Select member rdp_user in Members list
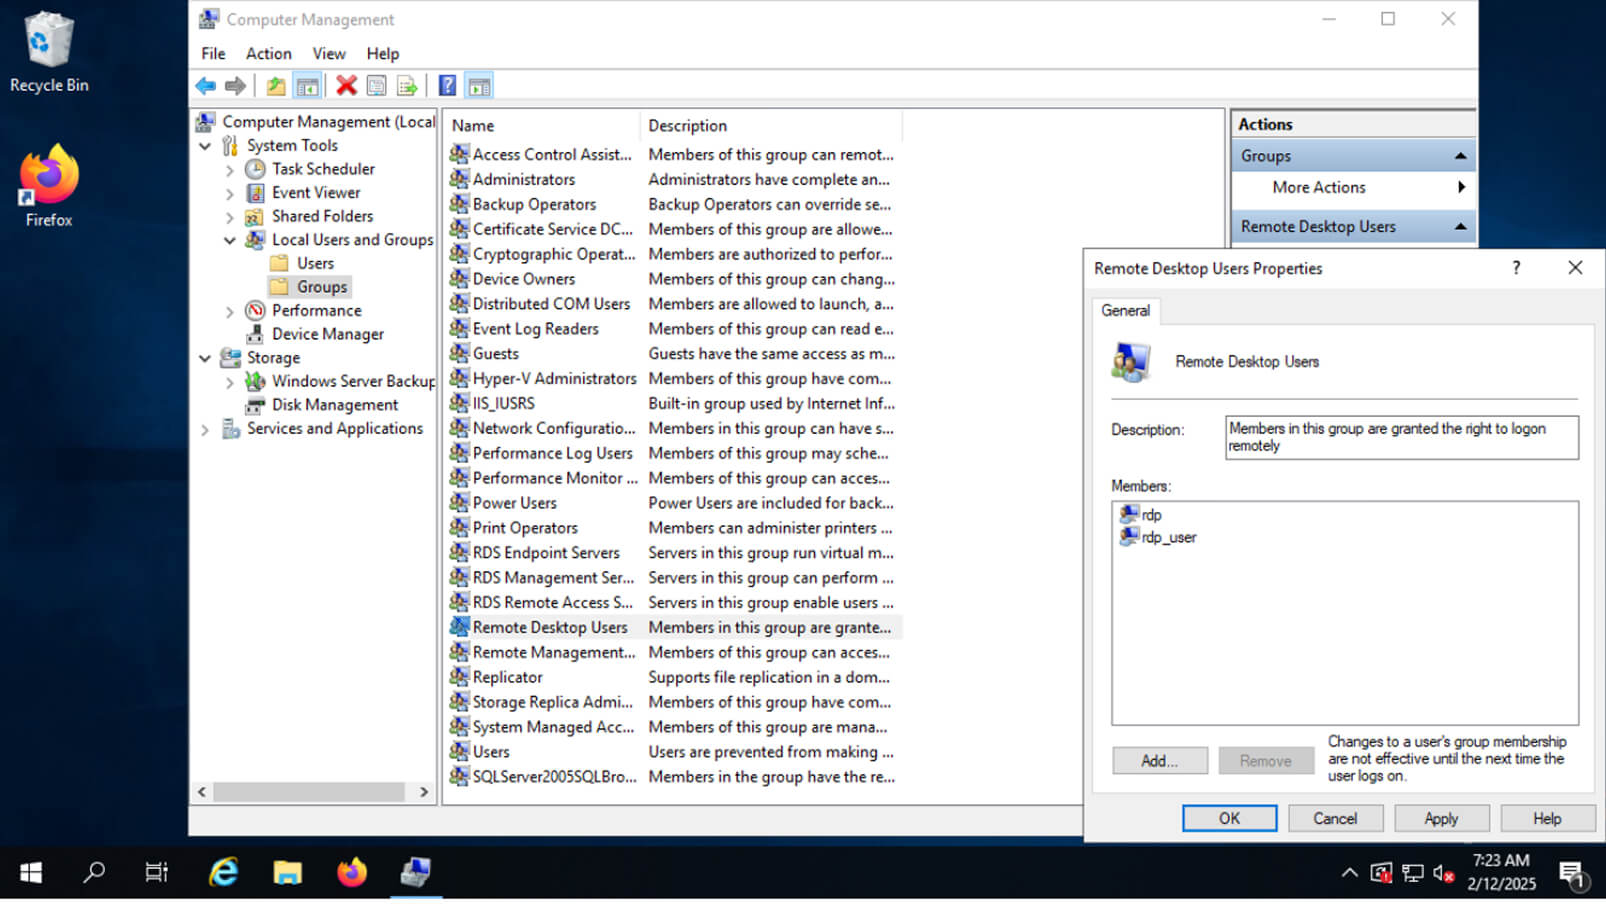The height and width of the screenshot is (906, 1606). 1158,537
